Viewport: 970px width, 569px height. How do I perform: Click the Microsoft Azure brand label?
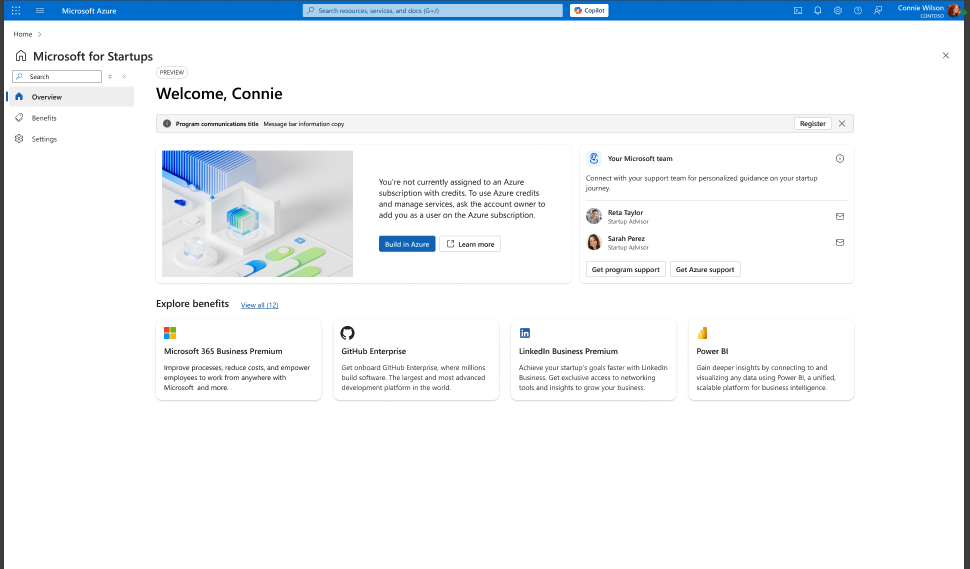tap(89, 11)
